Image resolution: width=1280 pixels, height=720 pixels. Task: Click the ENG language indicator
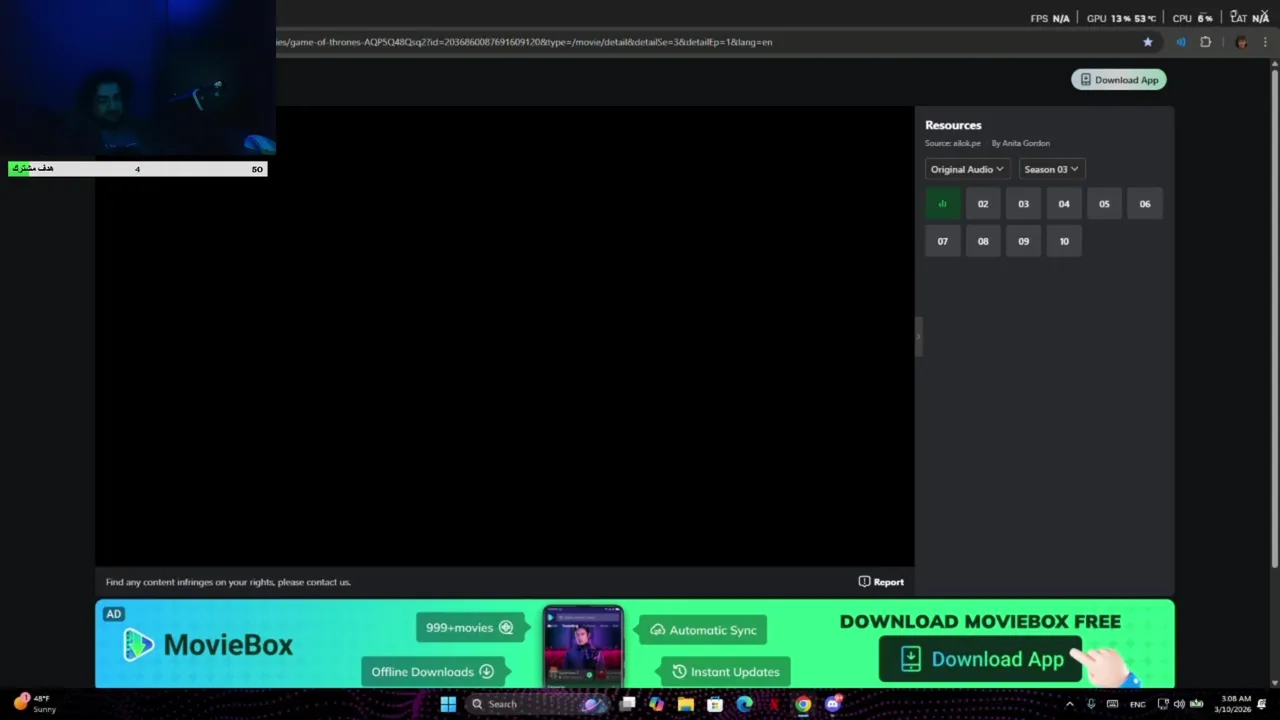[1138, 704]
